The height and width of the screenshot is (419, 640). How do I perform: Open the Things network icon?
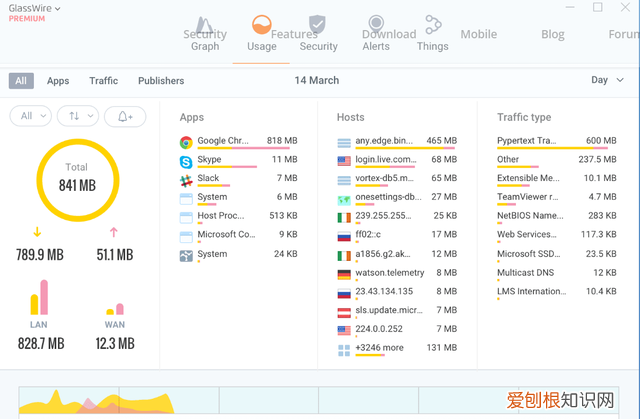coord(432,26)
